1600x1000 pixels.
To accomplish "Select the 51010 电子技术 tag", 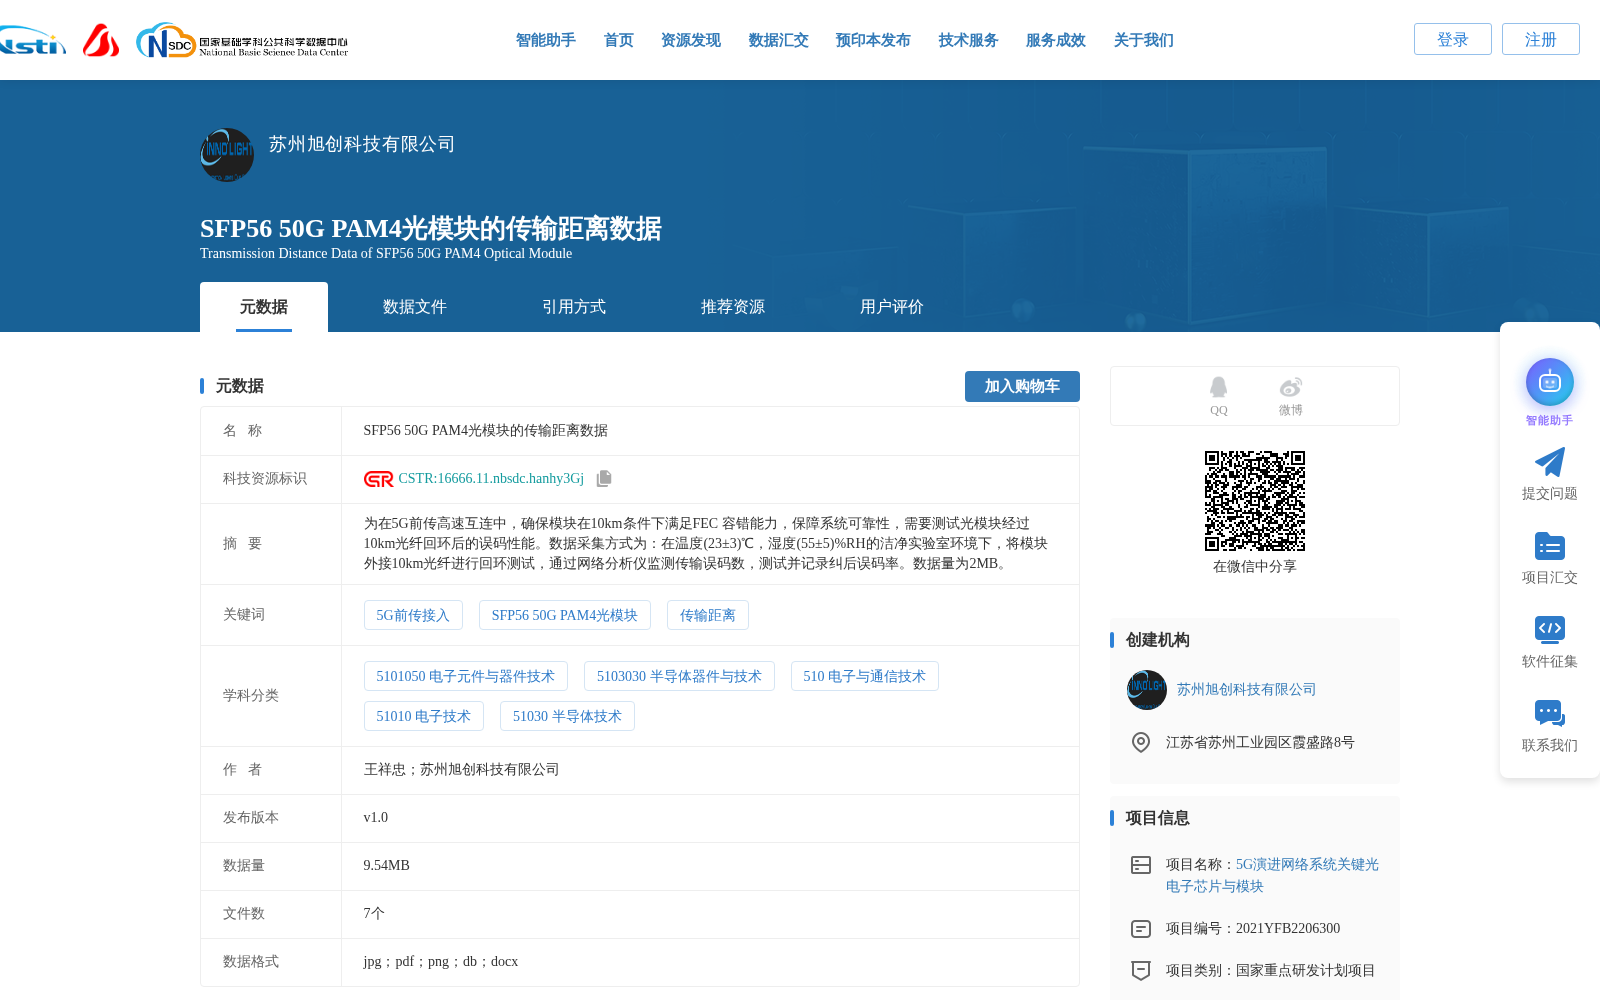I will pos(423,716).
